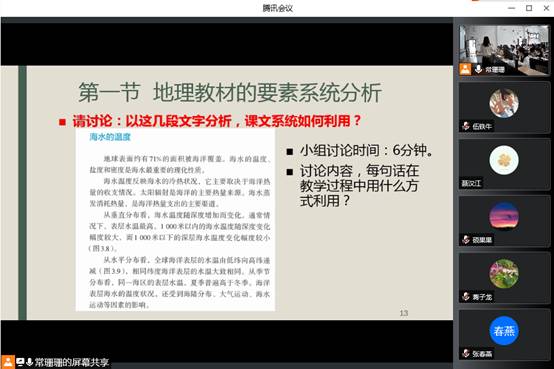554x369 pixels.
Task: Click the 聂汉江 name label
Action: pyautogui.click(x=471, y=183)
